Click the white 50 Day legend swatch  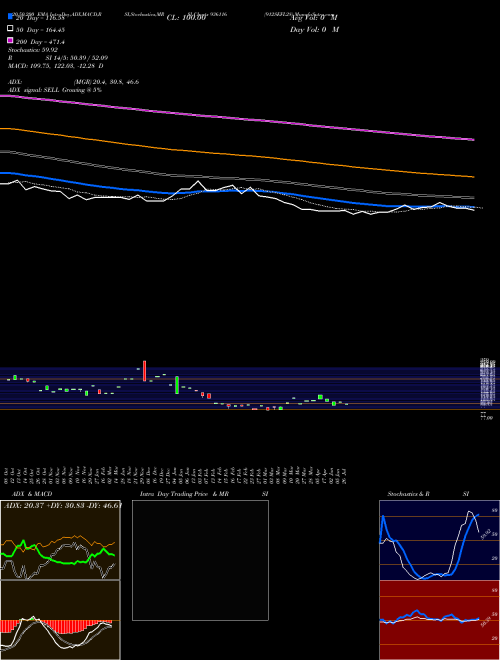point(11,29)
